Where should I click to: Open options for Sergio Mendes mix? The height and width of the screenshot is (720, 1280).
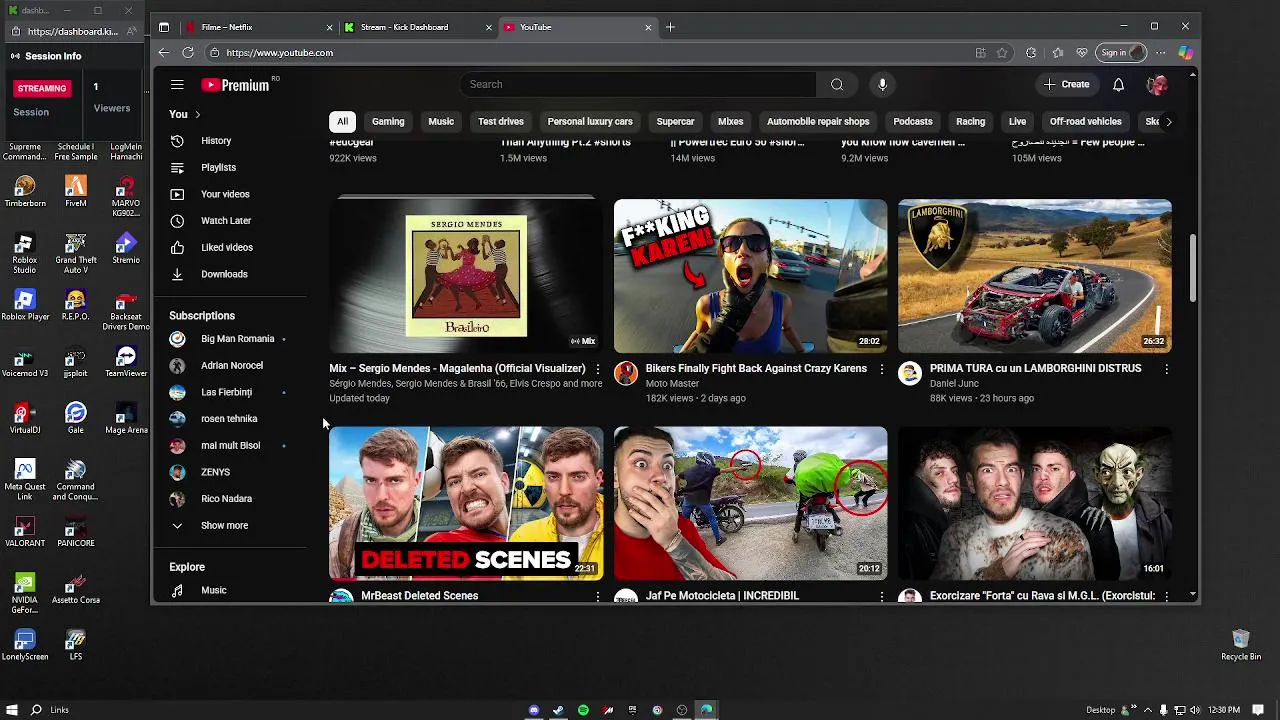(598, 369)
